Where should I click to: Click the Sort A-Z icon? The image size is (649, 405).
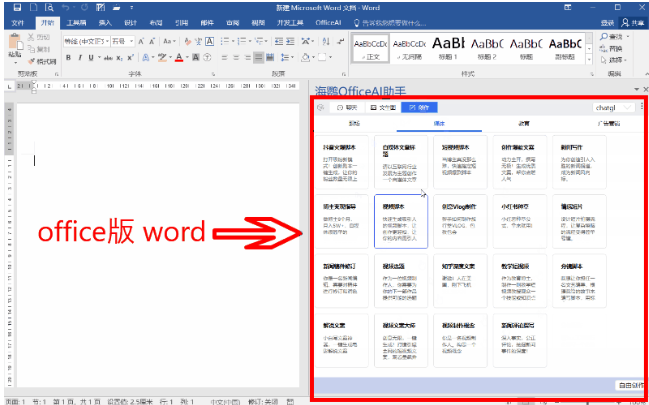pos(326,41)
